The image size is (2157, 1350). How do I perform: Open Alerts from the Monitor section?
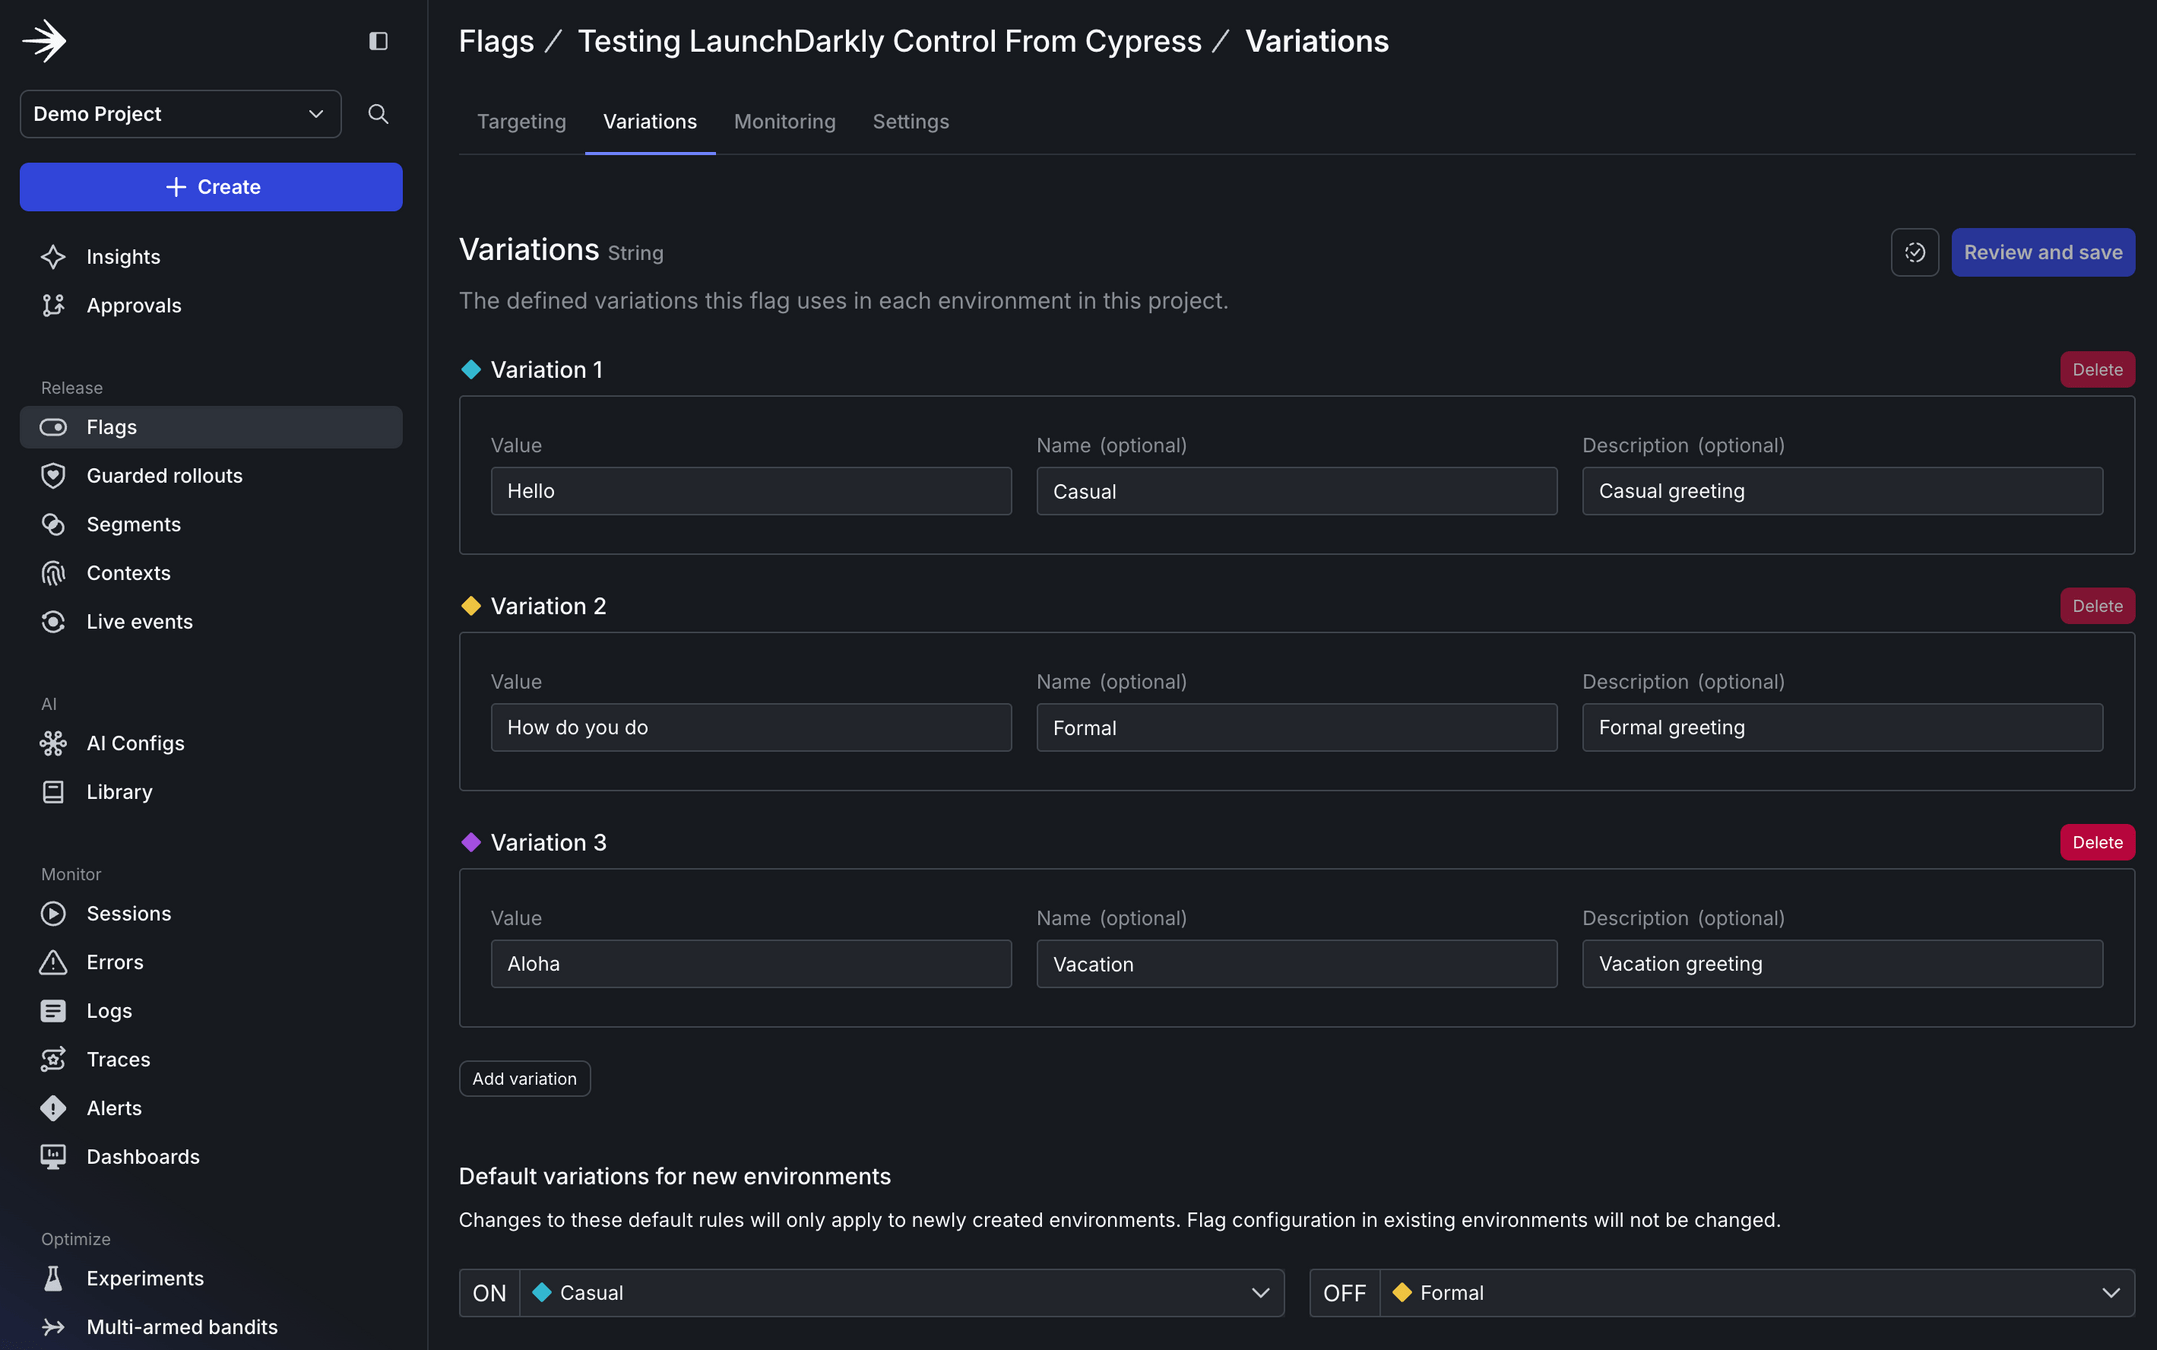114,1108
